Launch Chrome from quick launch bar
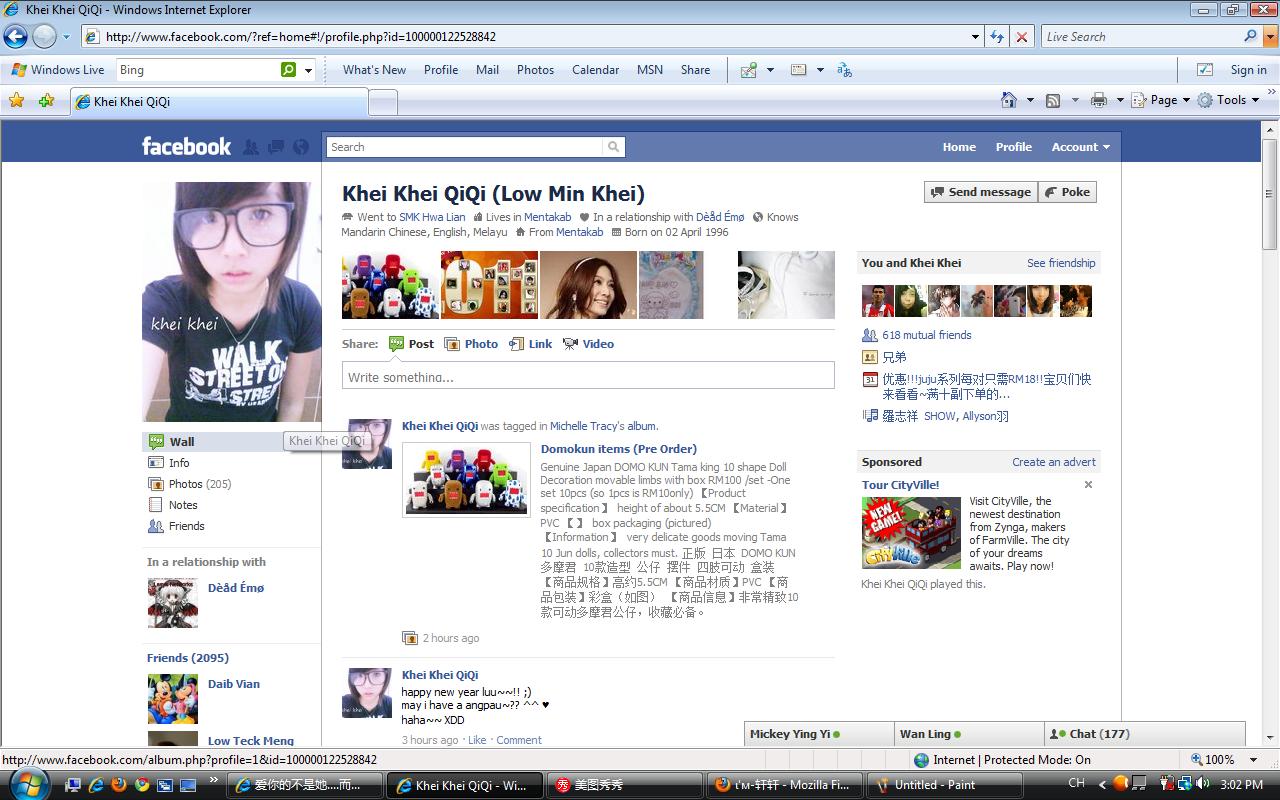Viewport: 1280px width, 800px height. pyautogui.click(x=141, y=785)
